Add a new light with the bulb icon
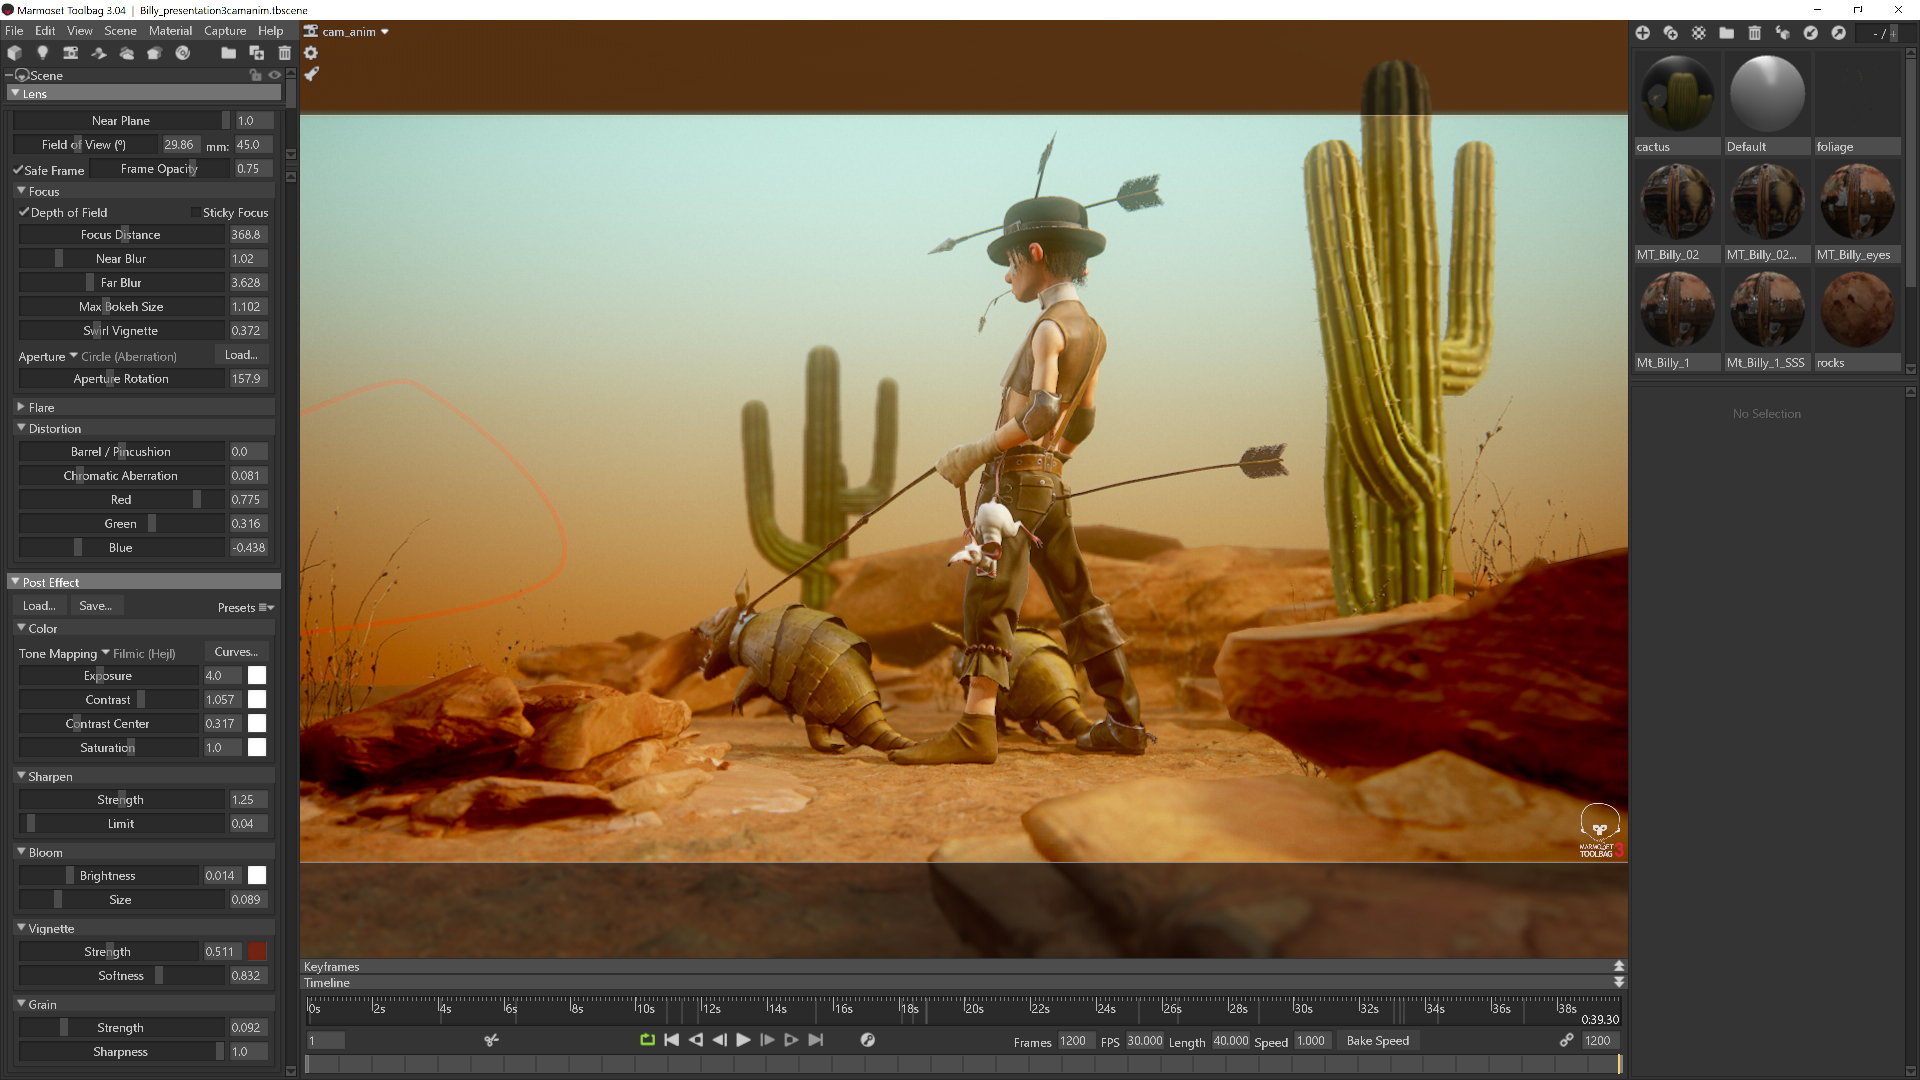The height and width of the screenshot is (1080, 1920). pos(43,53)
